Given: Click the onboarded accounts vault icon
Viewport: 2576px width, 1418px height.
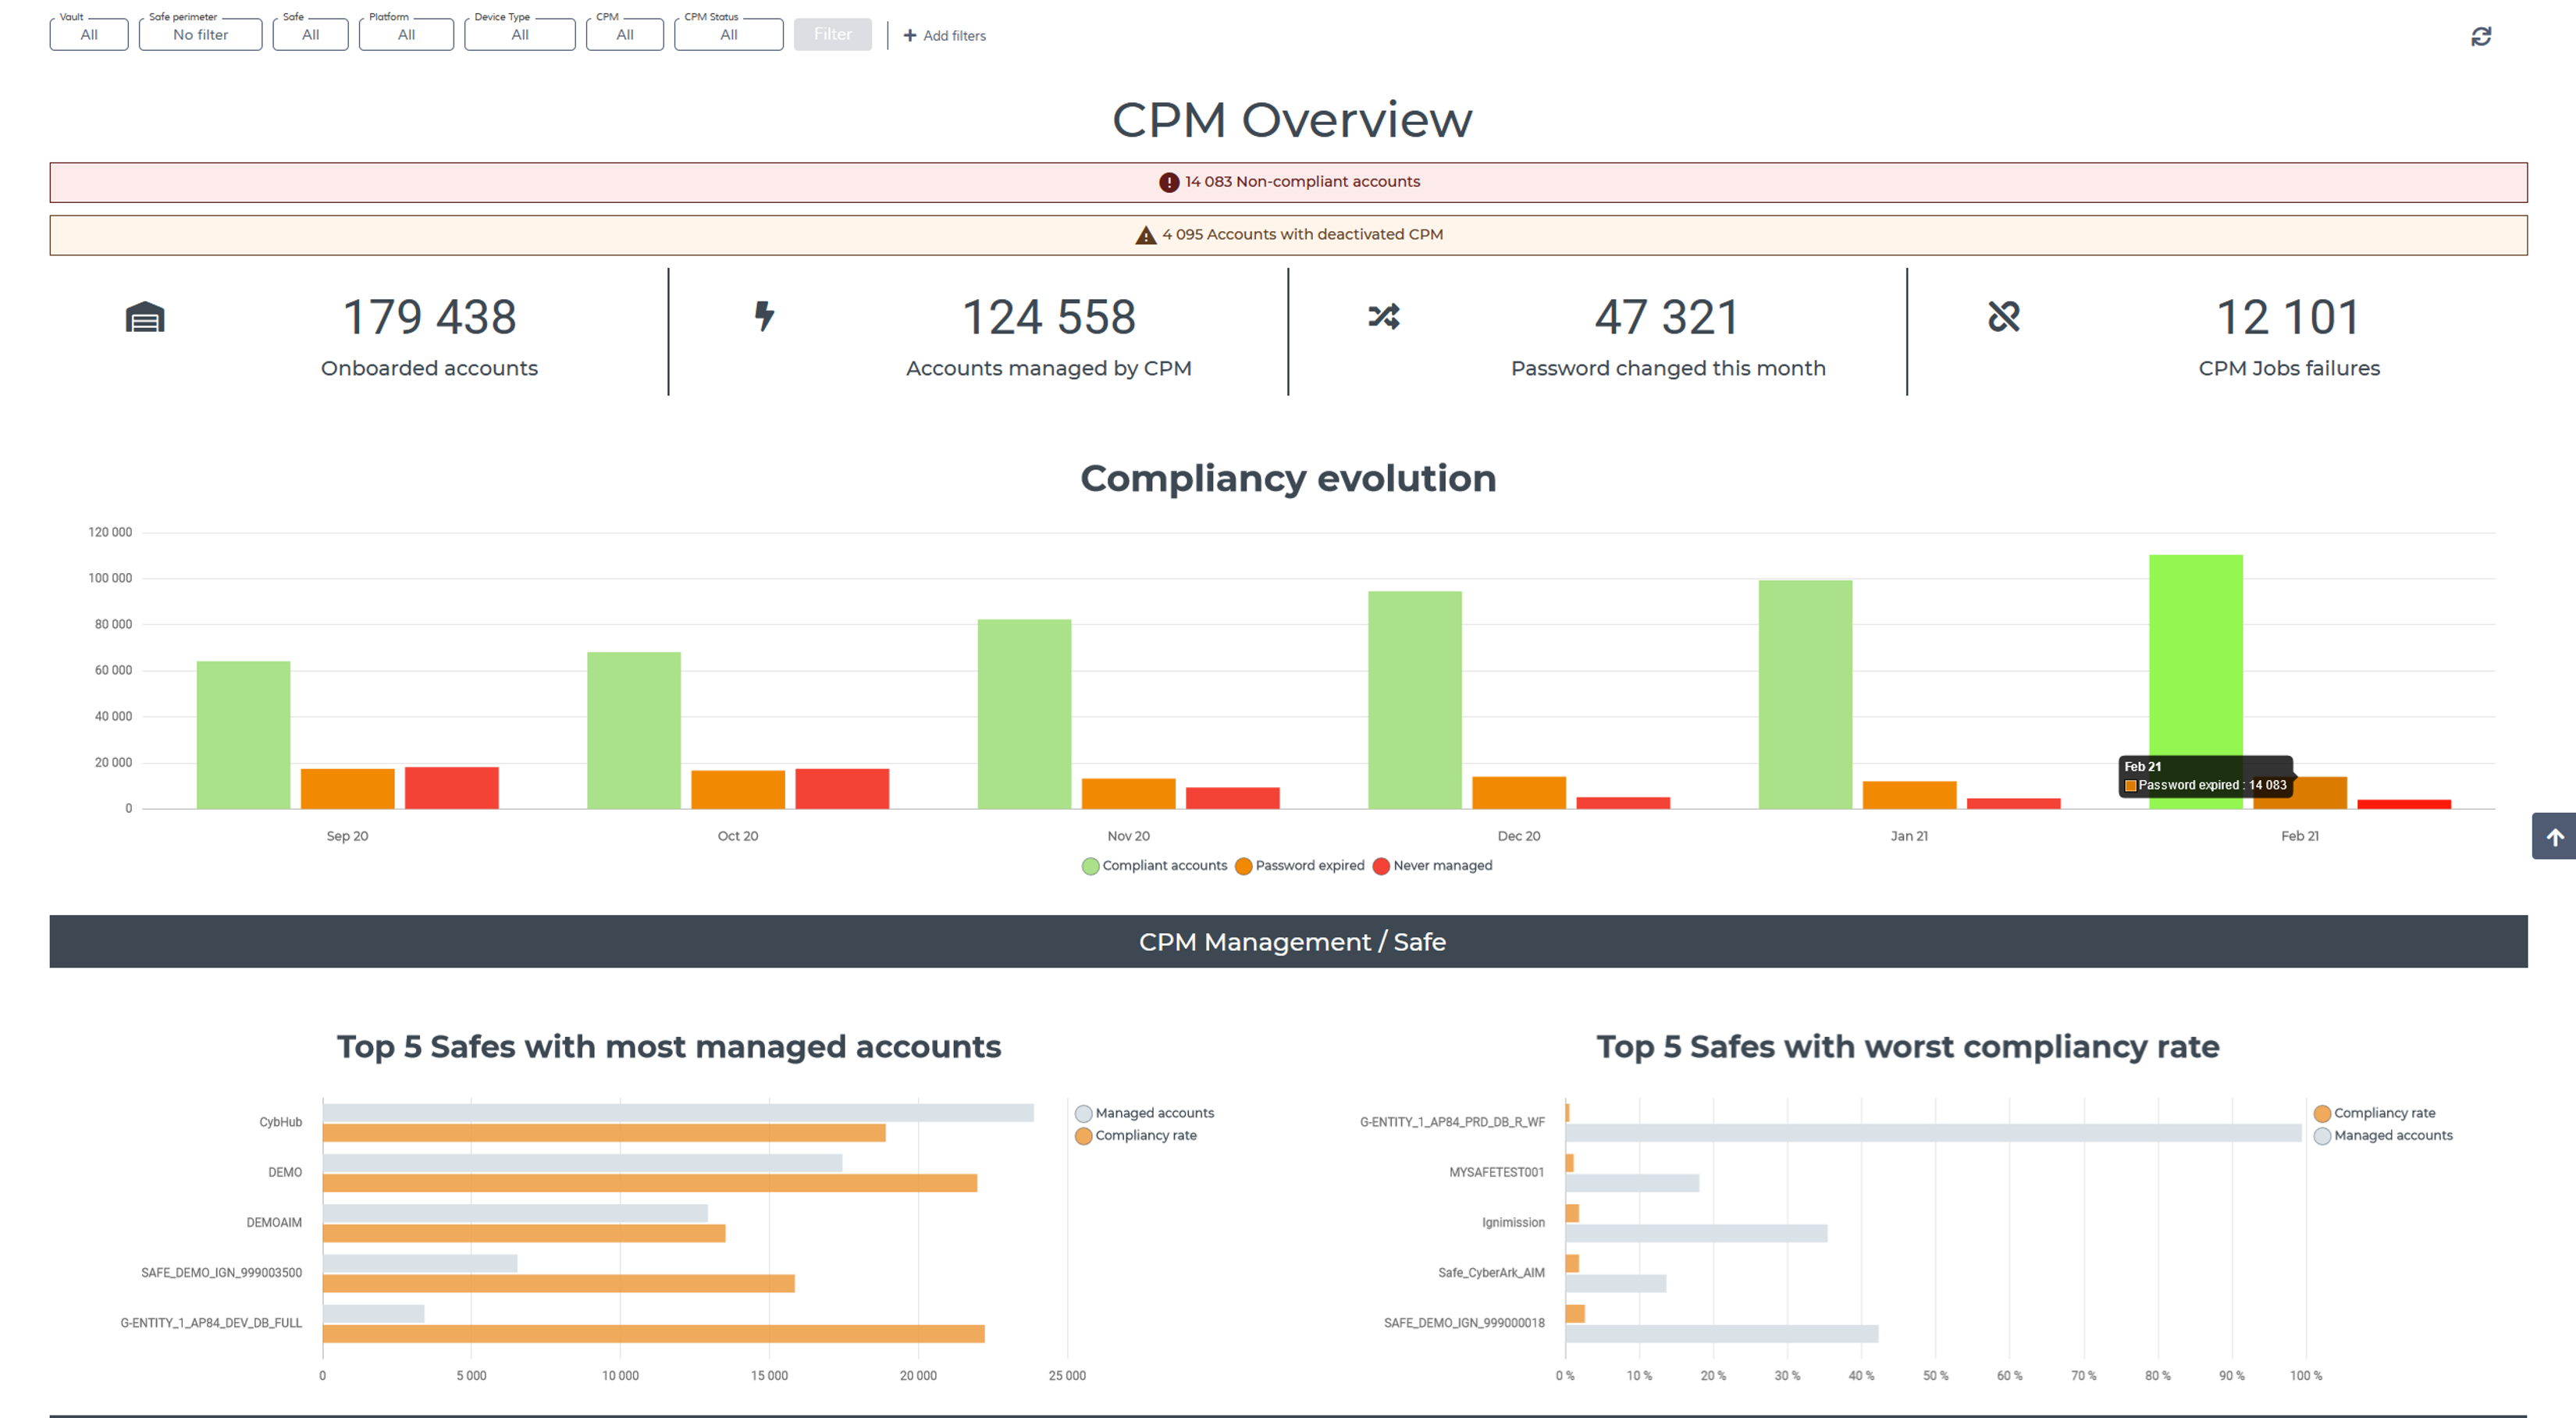Looking at the screenshot, I should tap(145, 317).
